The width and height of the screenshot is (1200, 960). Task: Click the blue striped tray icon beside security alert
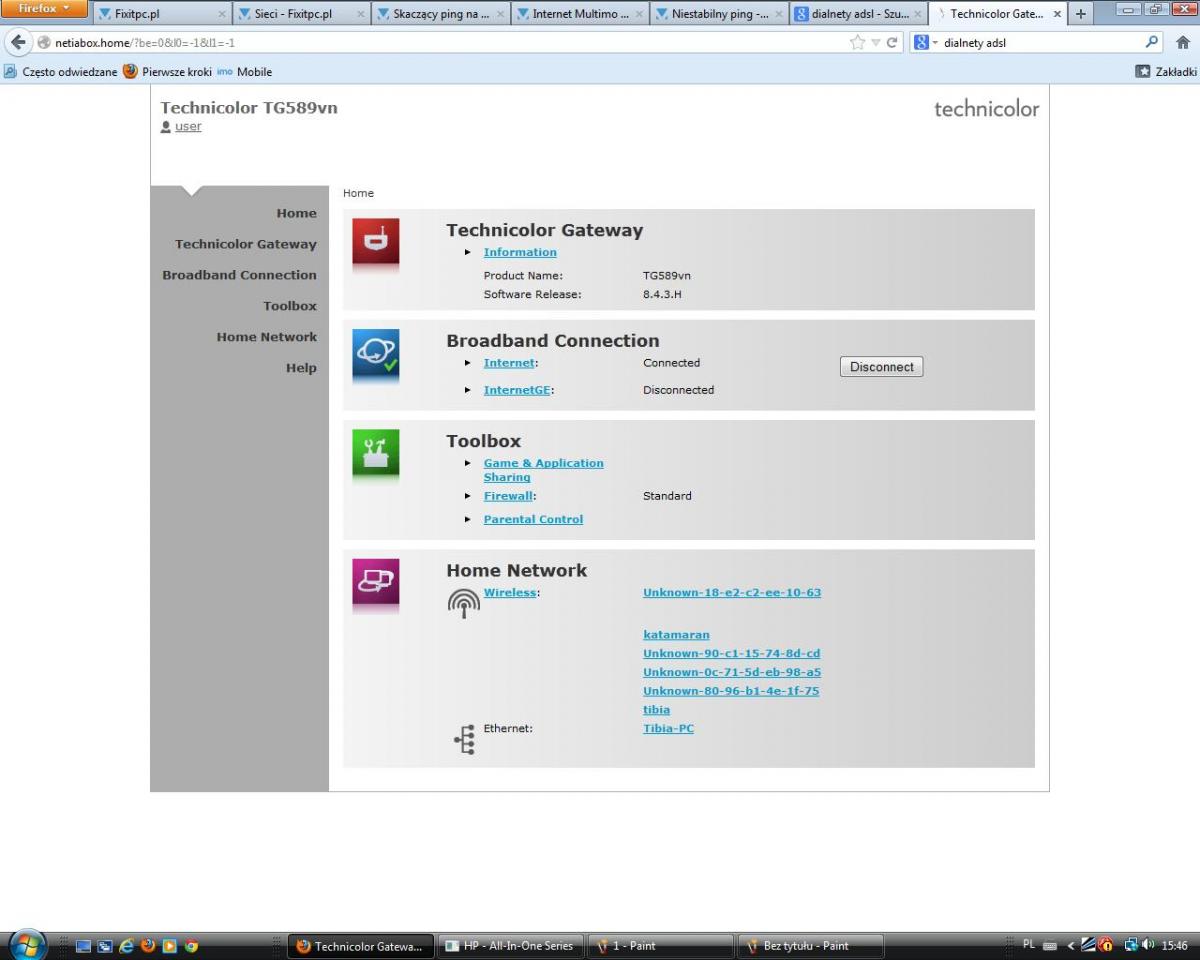click(x=1088, y=945)
